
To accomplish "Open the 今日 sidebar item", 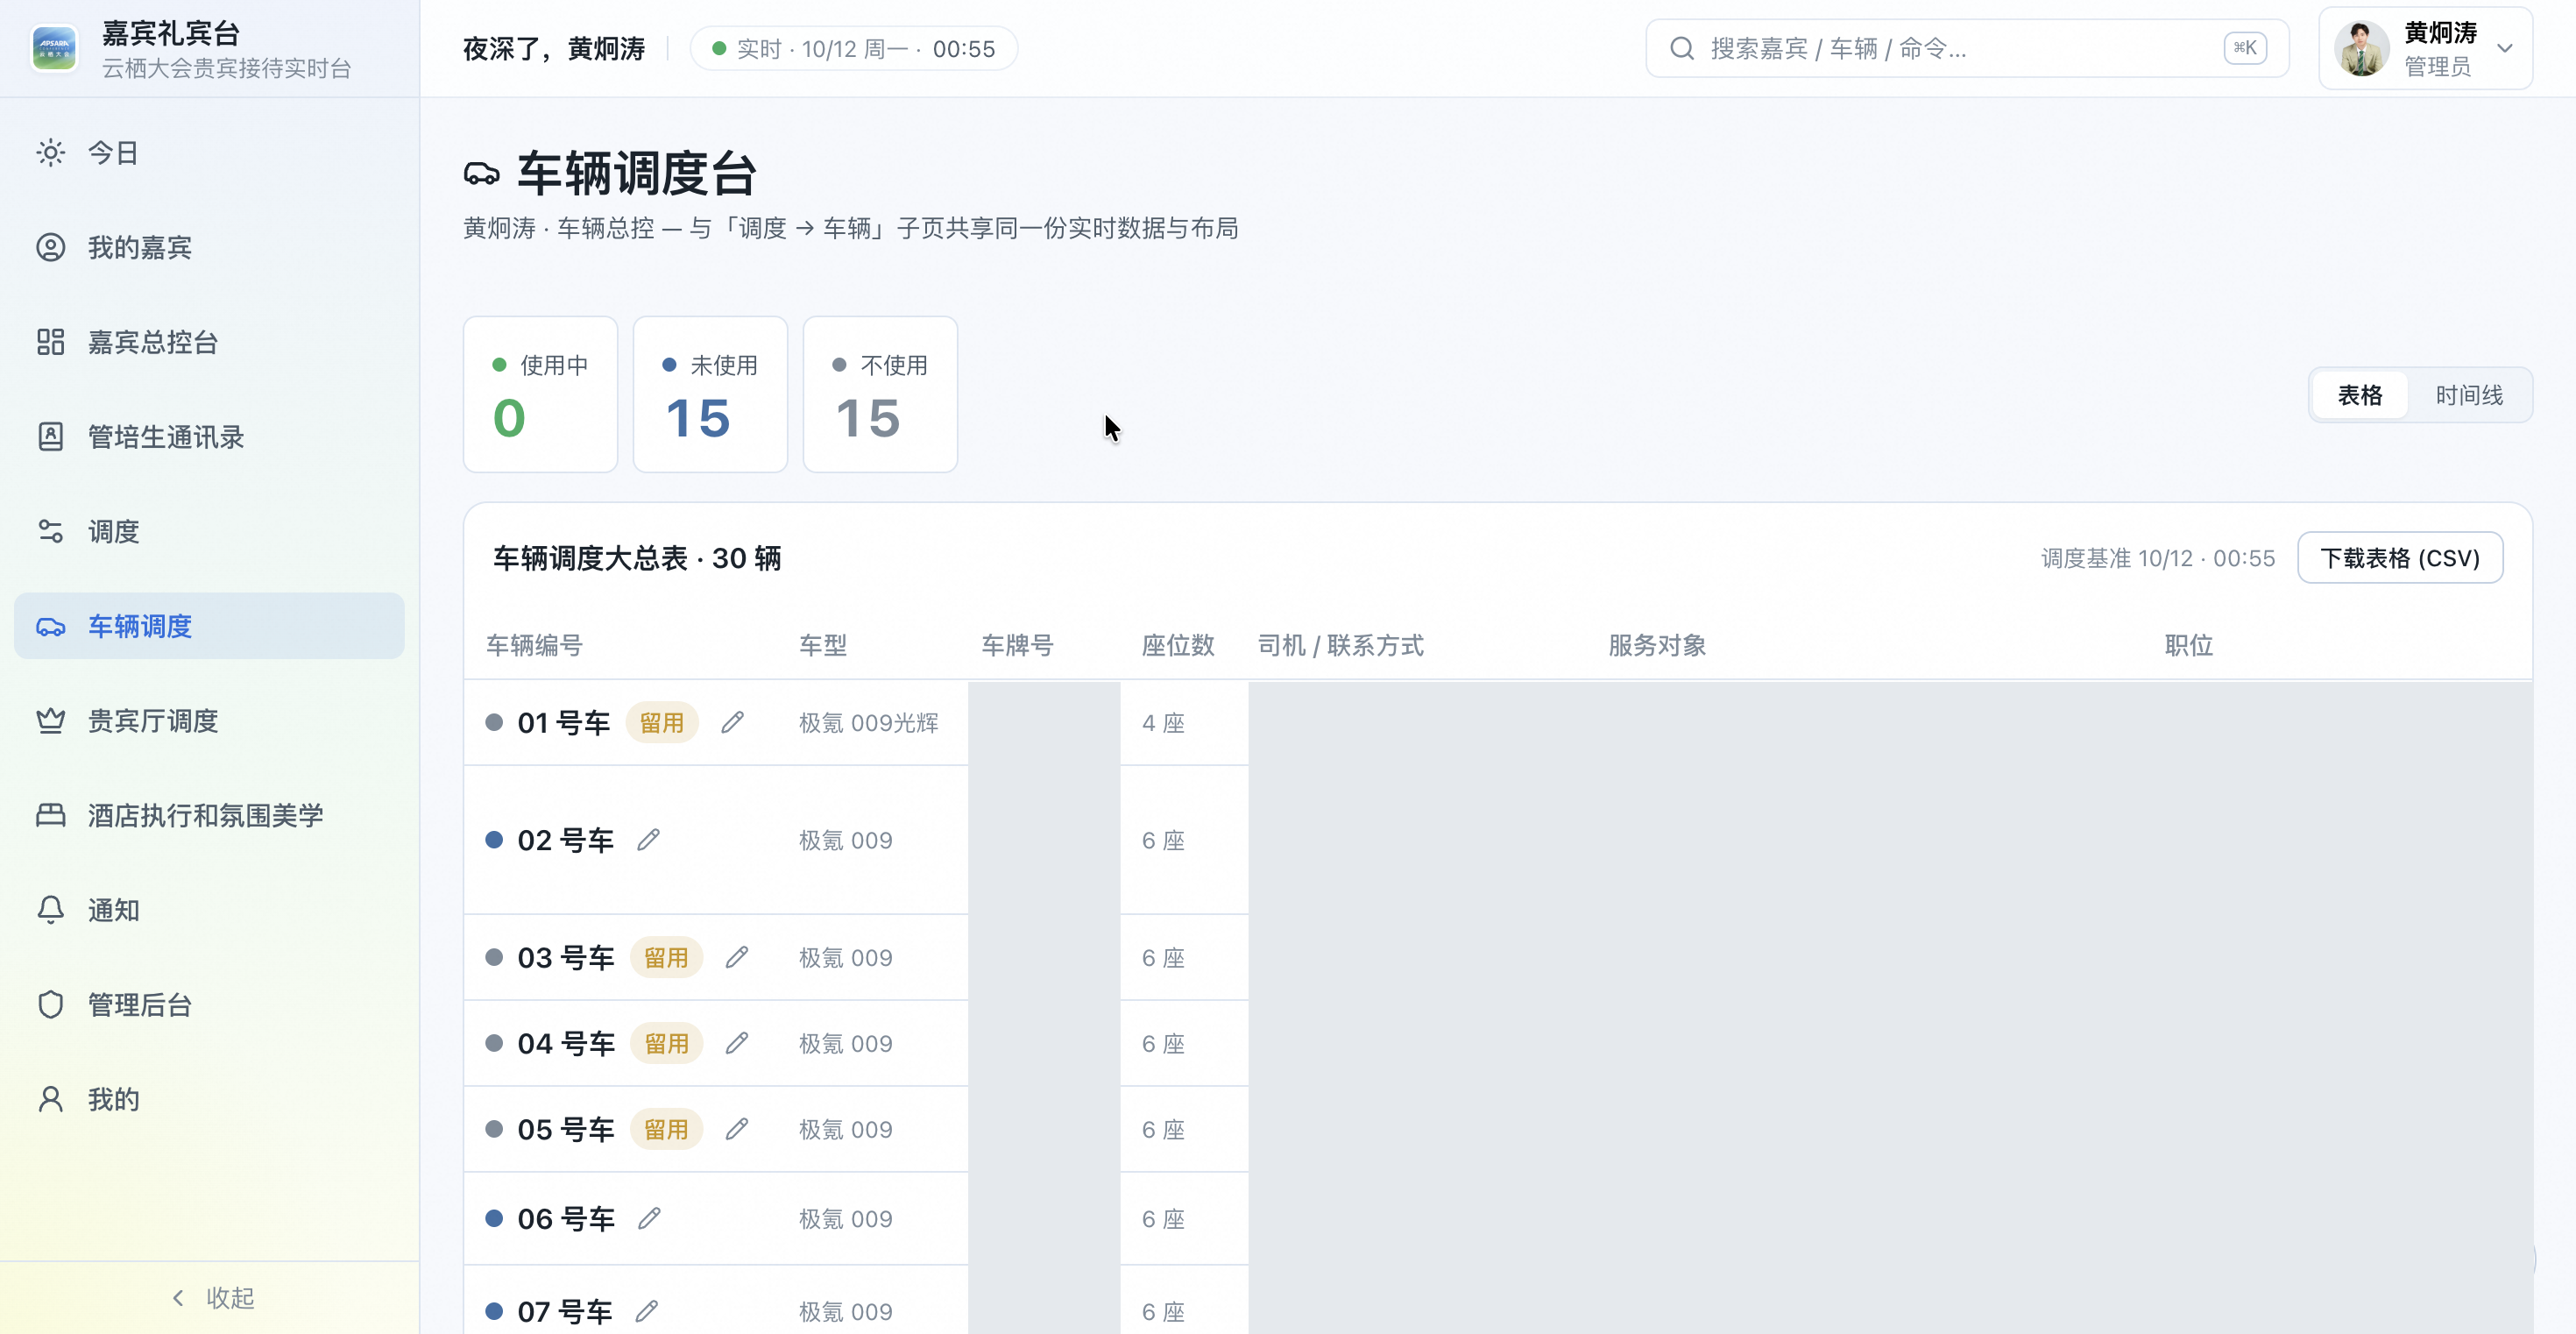I will [x=209, y=153].
